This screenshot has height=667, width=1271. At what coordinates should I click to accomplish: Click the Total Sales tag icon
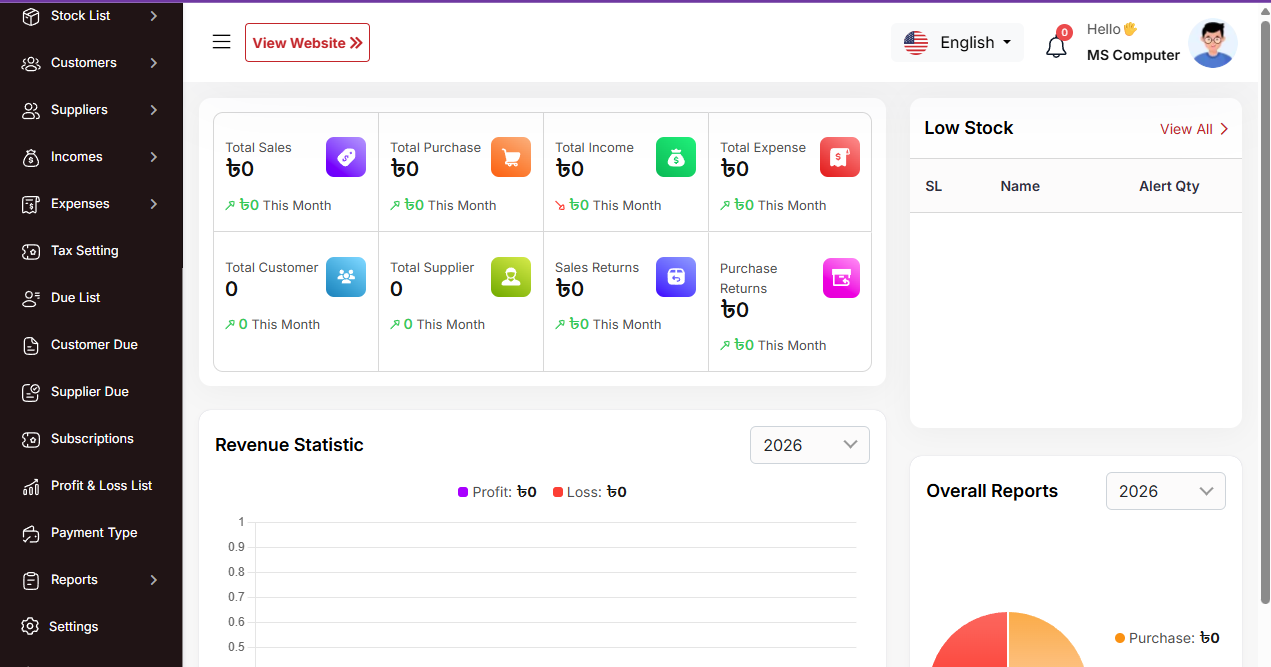(x=346, y=157)
